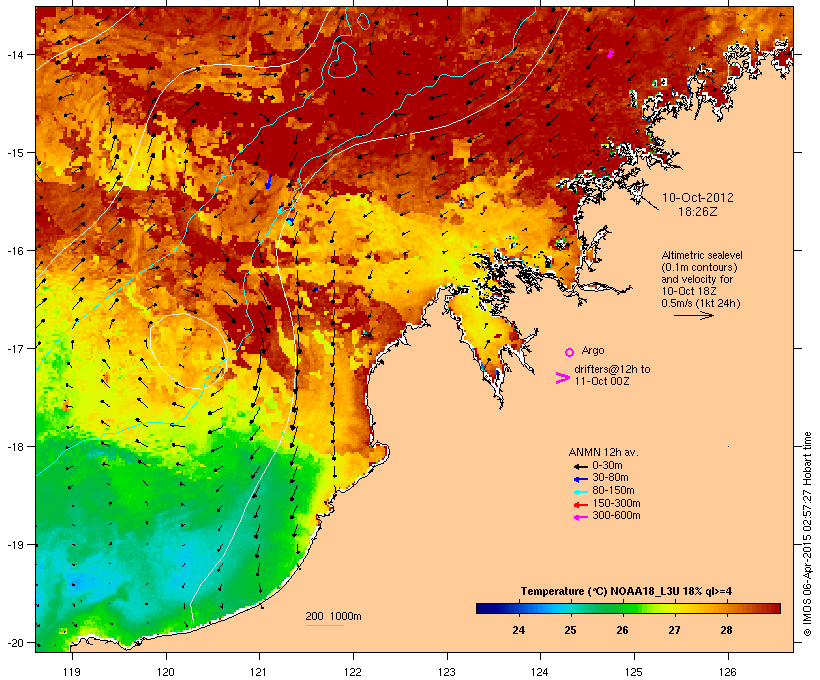The height and width of the screenshot is (680, 820).
Task: Click the latitude axis label -20
Action: tap(14, 643)
